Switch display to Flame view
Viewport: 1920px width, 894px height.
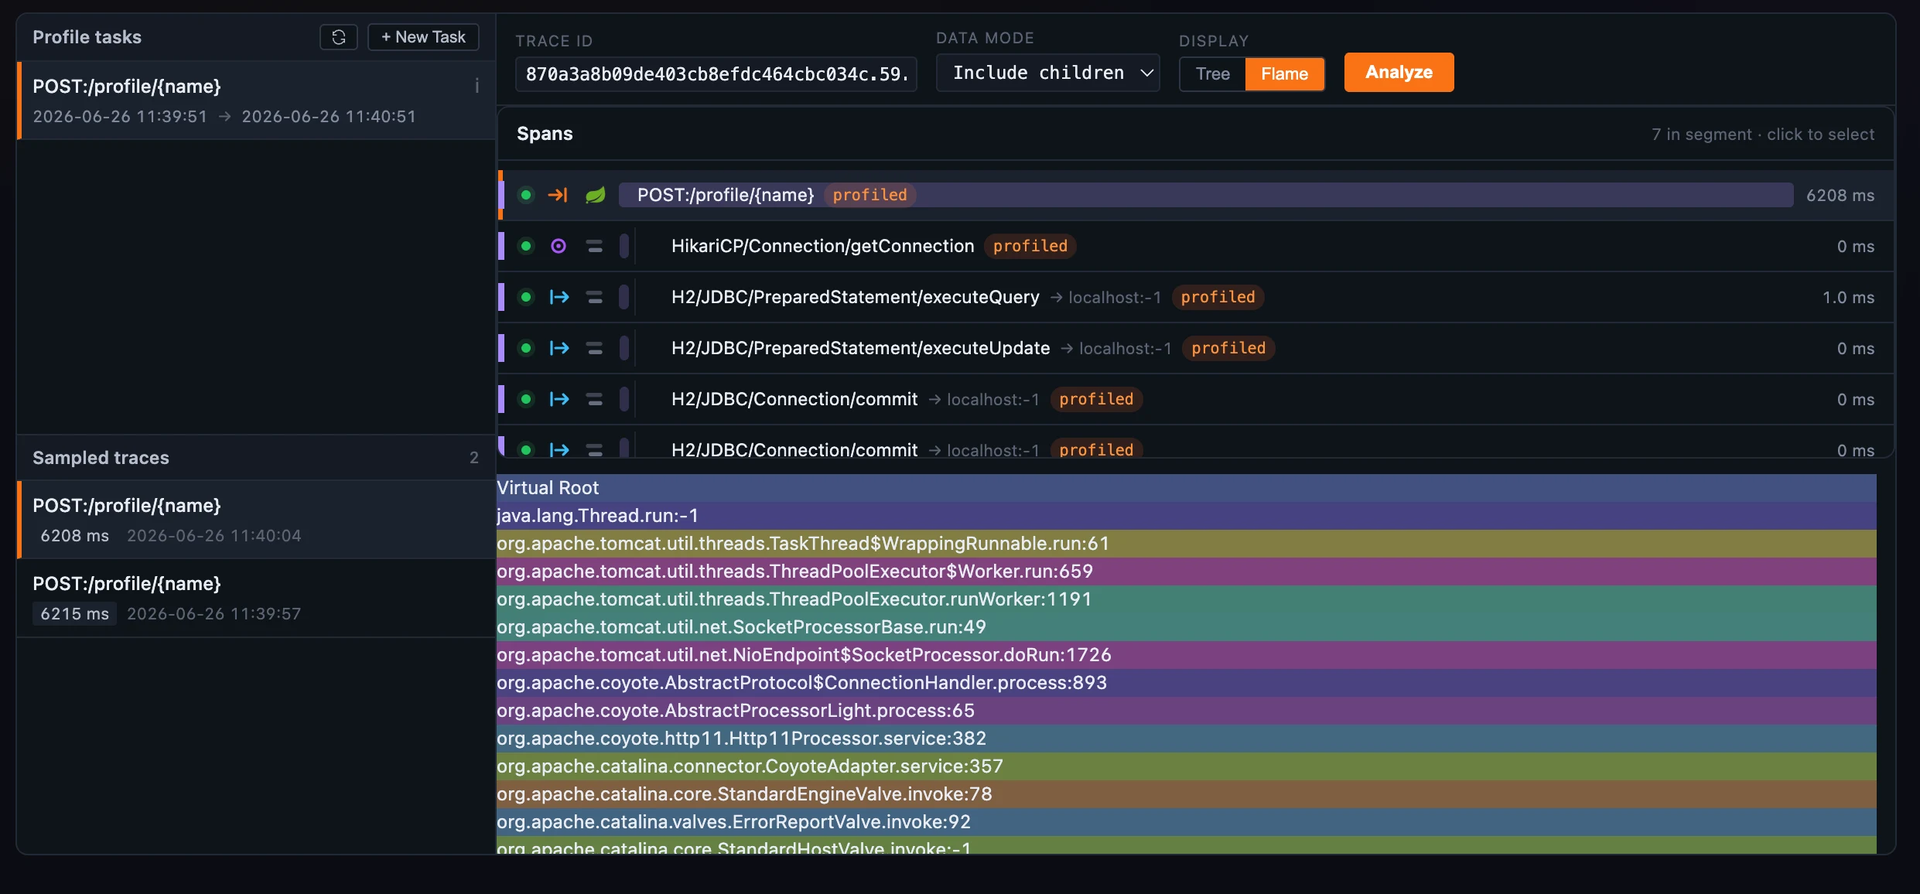coord(1284,74)
